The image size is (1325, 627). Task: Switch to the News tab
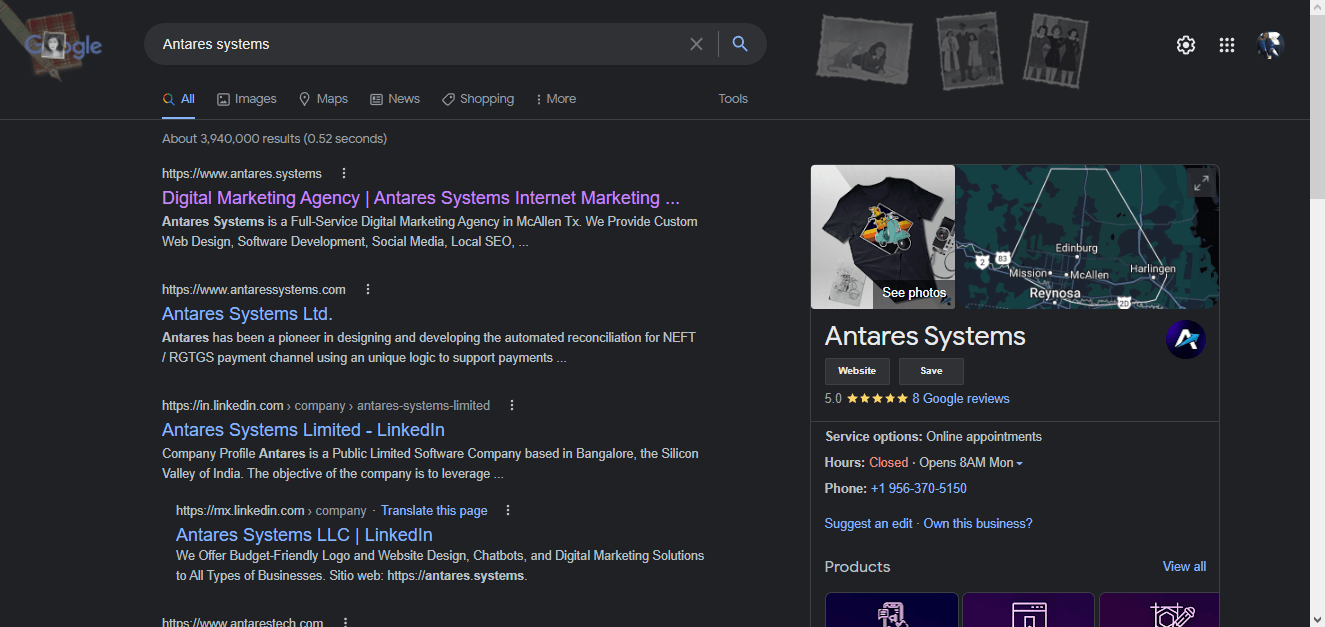coord(395,99)
